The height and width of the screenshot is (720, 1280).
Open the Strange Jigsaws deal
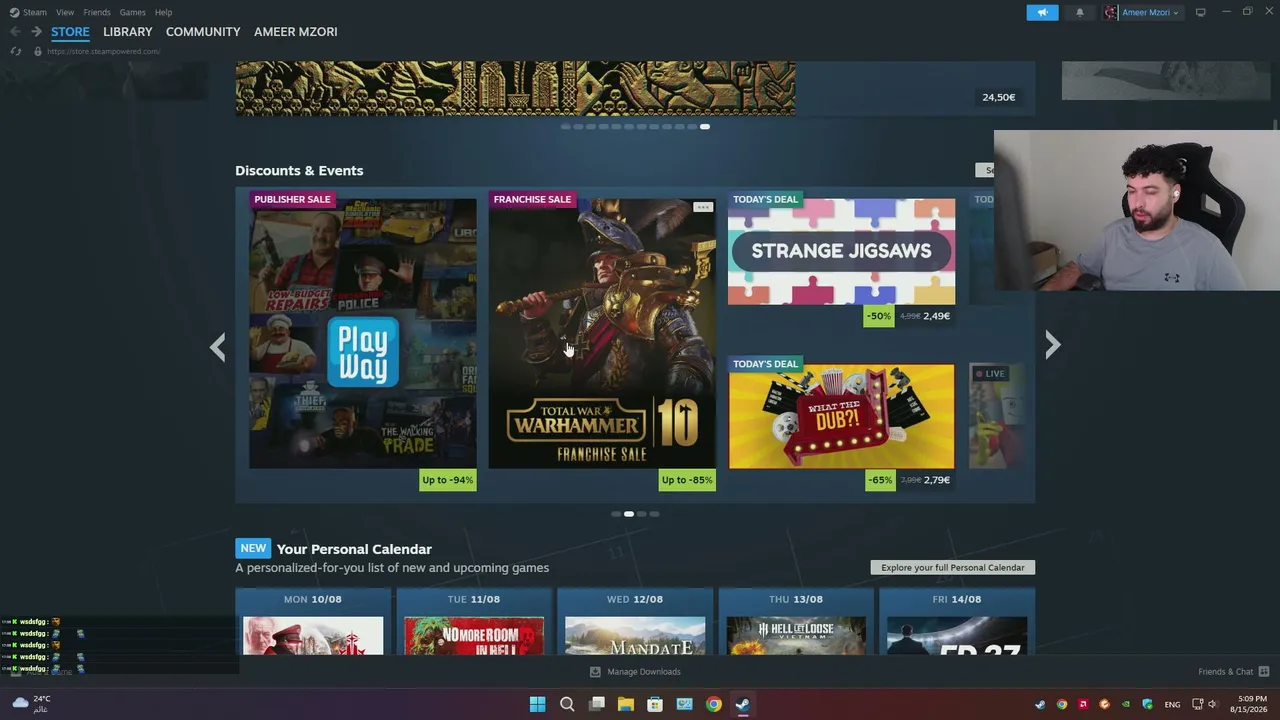841,251
